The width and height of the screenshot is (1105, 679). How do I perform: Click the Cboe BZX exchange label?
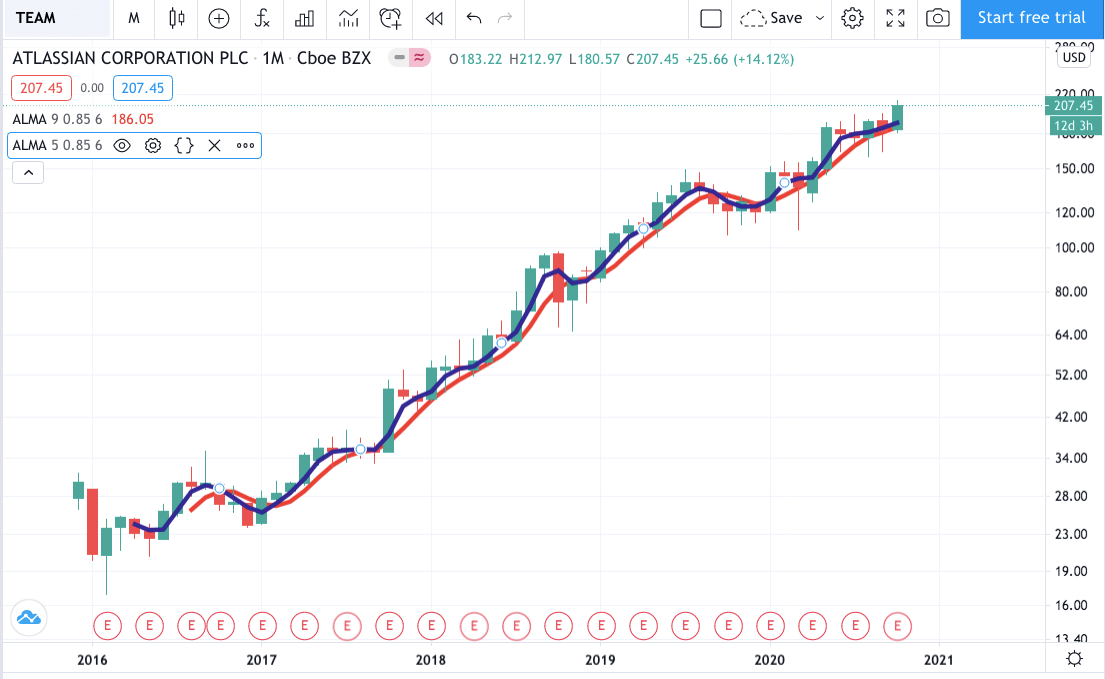point(334,58)
